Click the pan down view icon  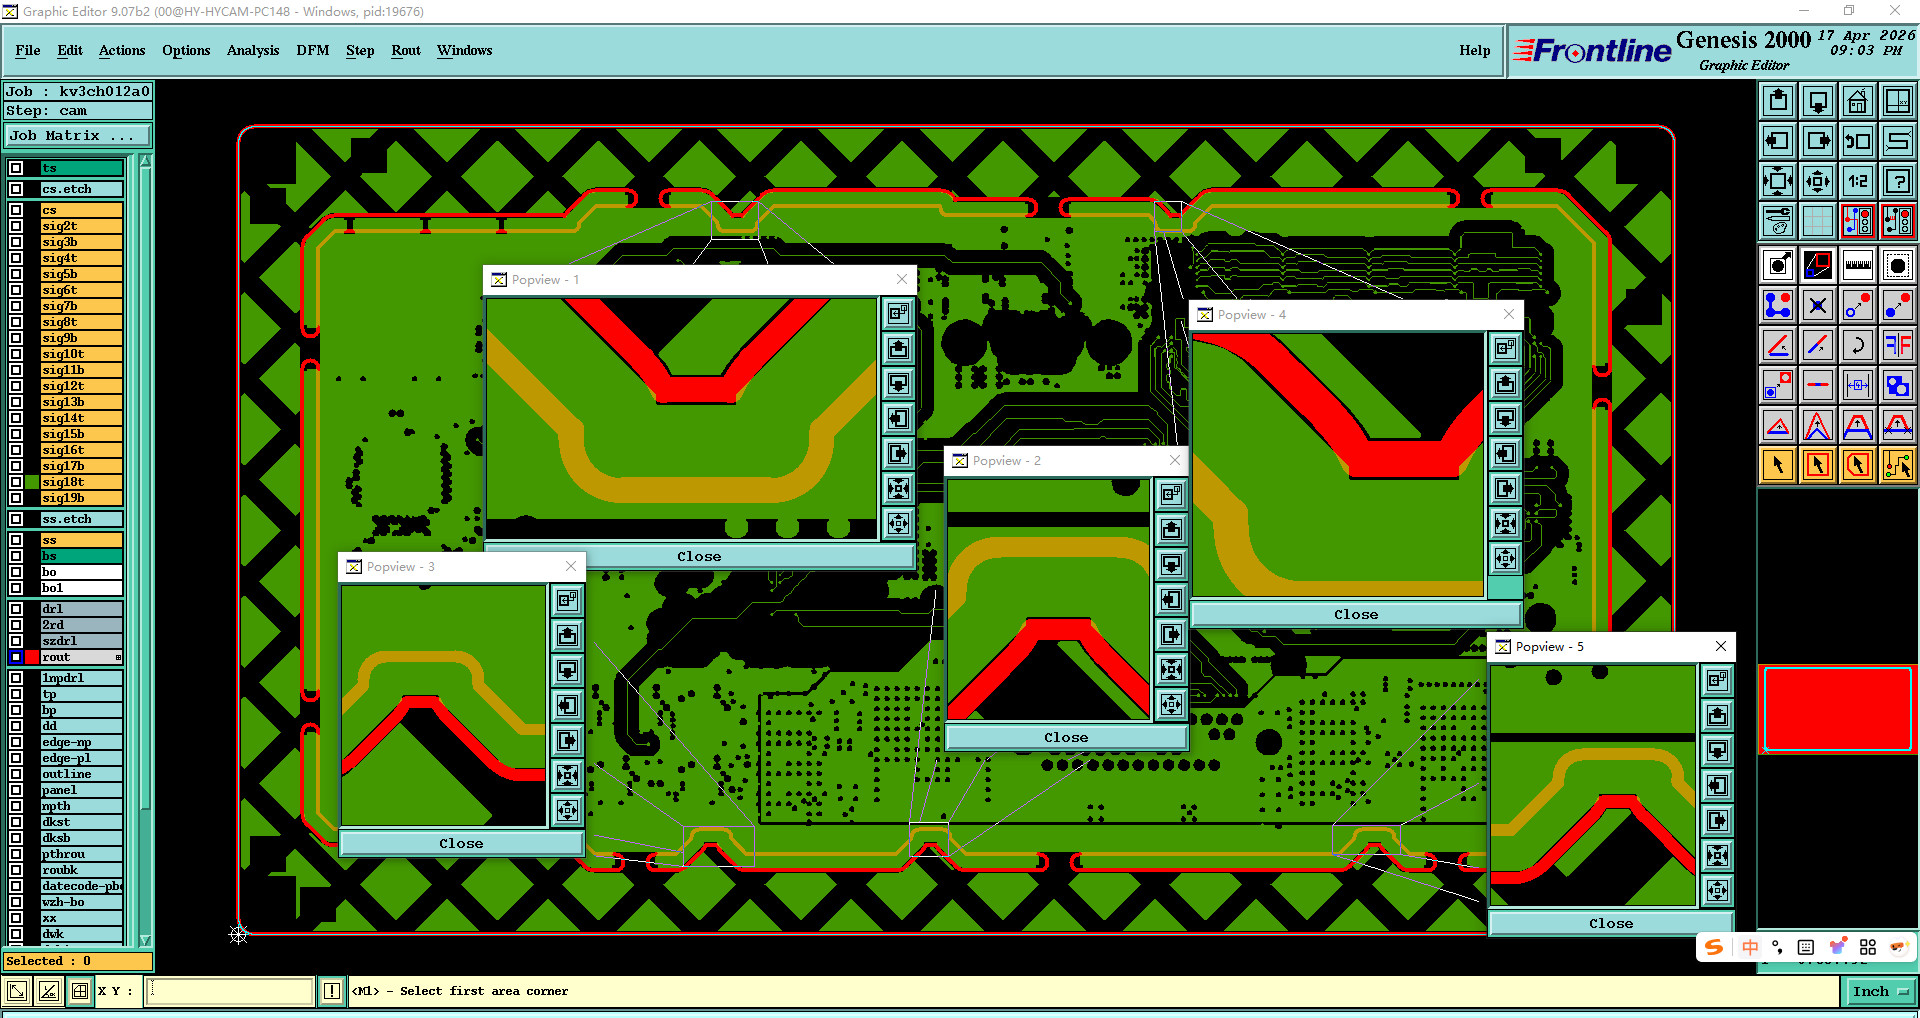click(1818, 101)
